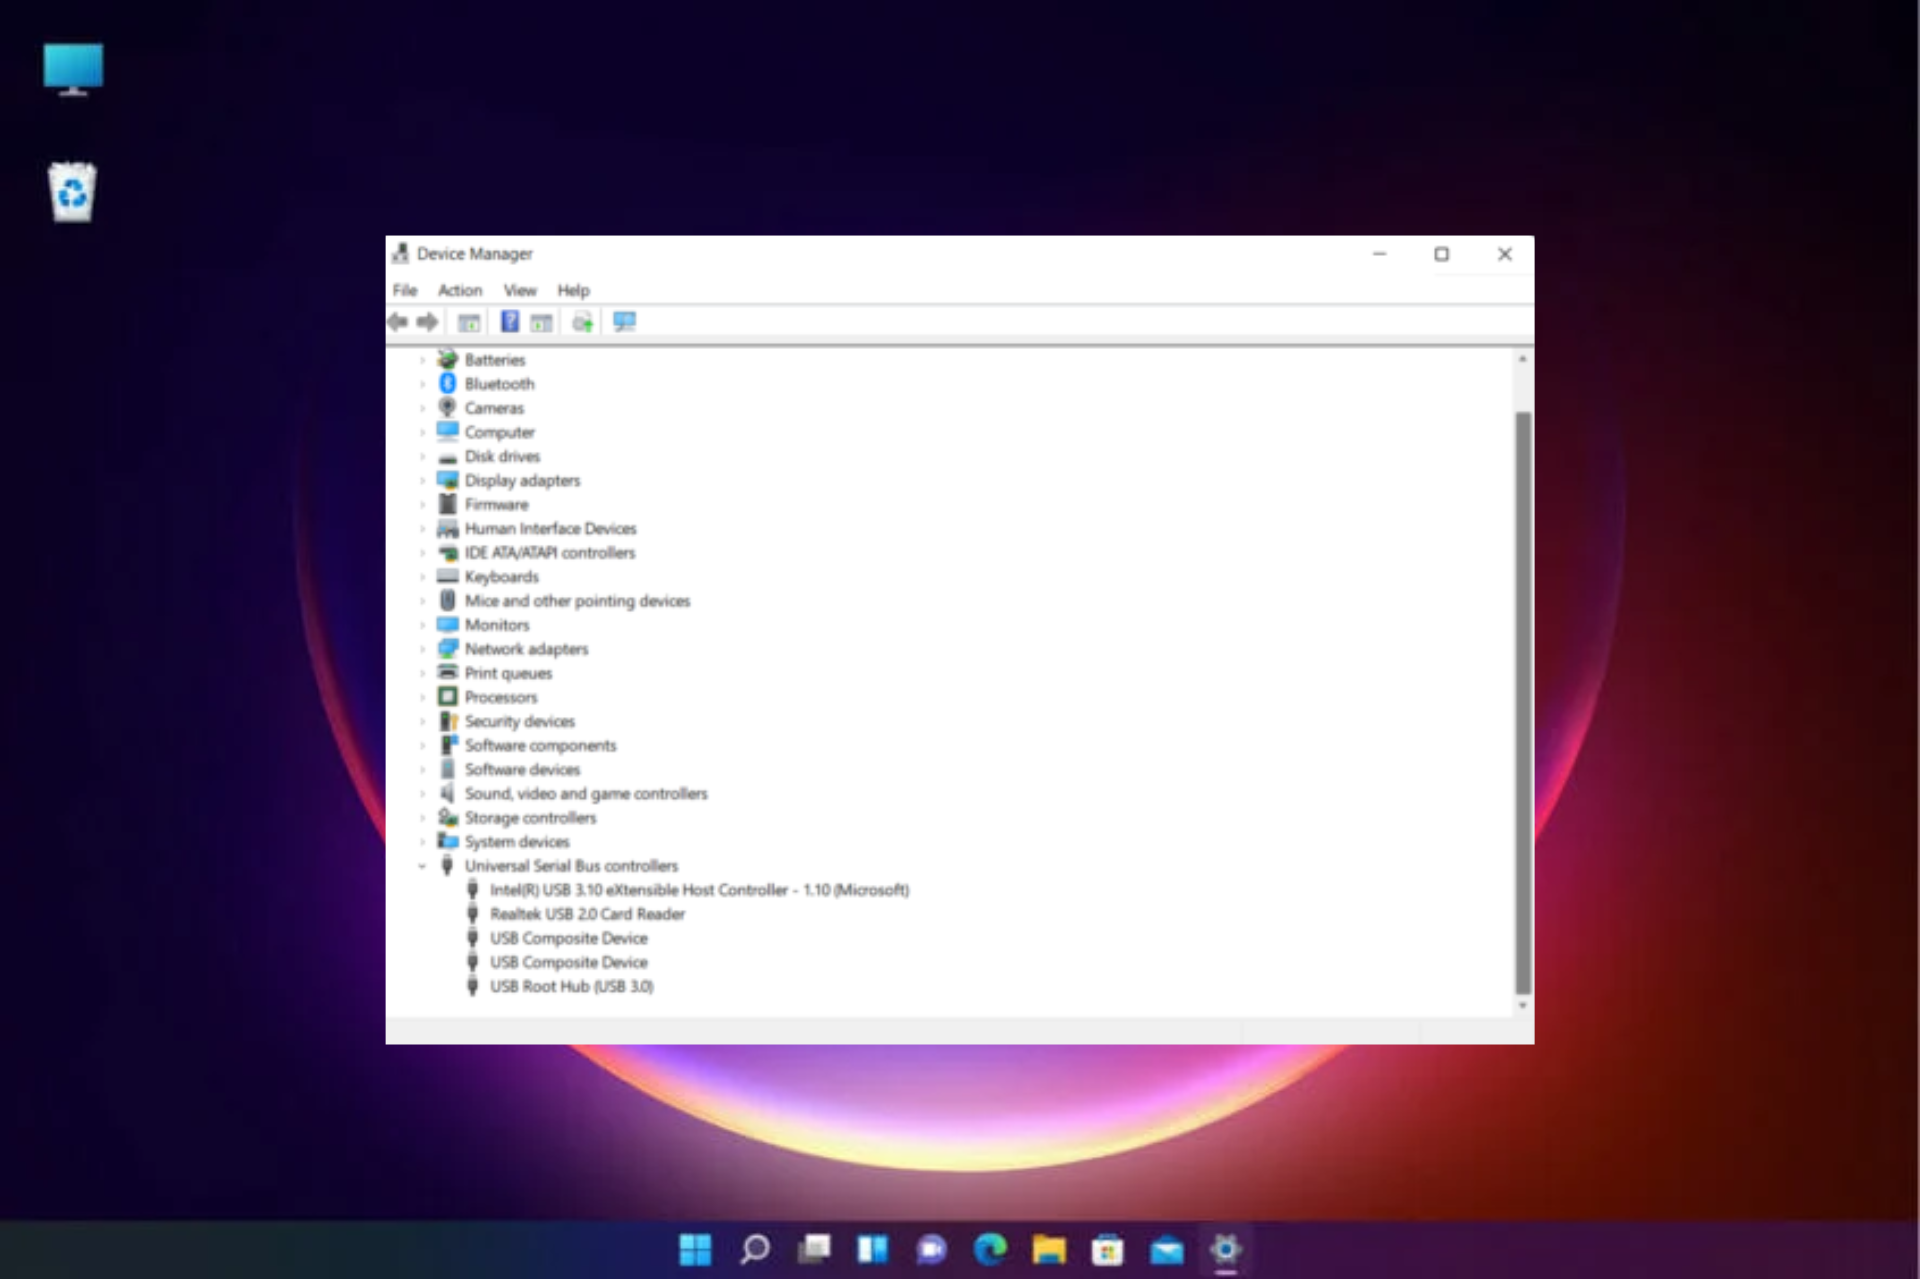
Task: Select the Human Interface Devices icon
Action: coord(448,528)
